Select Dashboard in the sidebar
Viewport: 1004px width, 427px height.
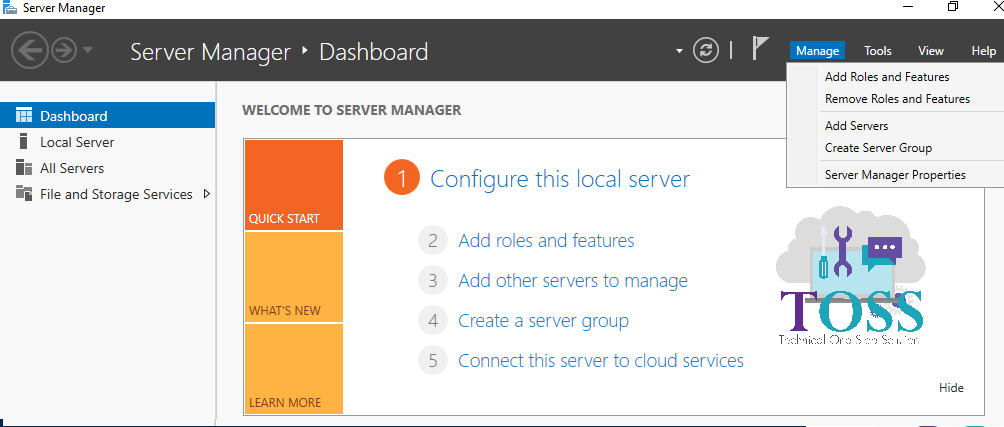tap(108, 116)
